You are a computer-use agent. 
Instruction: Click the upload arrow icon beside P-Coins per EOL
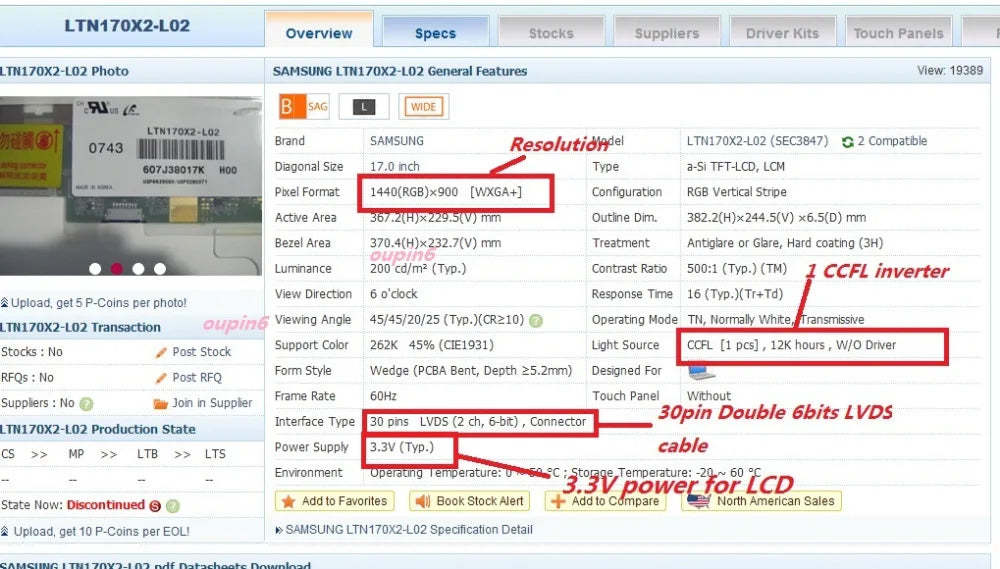[x=5, y=531]
